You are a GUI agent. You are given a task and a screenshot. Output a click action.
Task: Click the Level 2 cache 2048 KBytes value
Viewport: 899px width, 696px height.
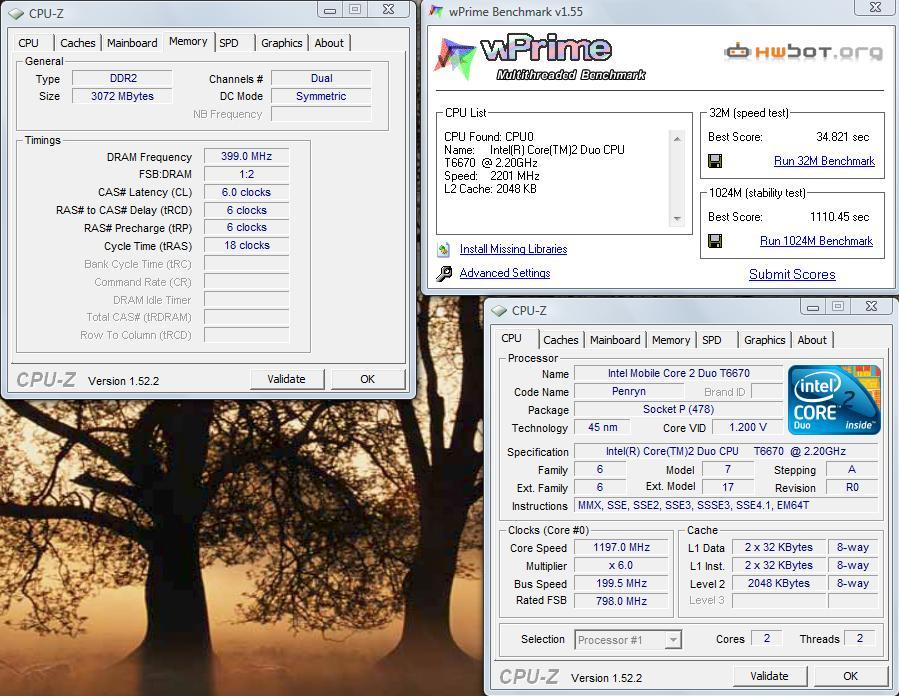tap(779, 584)
